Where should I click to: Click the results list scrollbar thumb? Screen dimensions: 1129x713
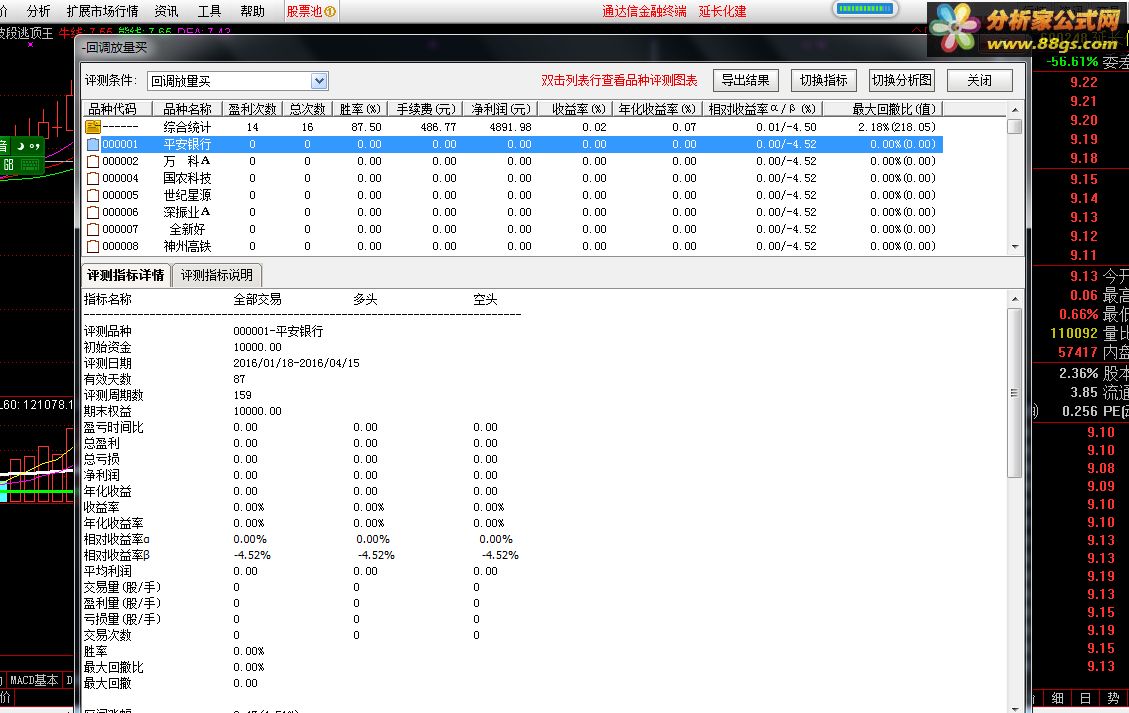[x=1015, y=127]
